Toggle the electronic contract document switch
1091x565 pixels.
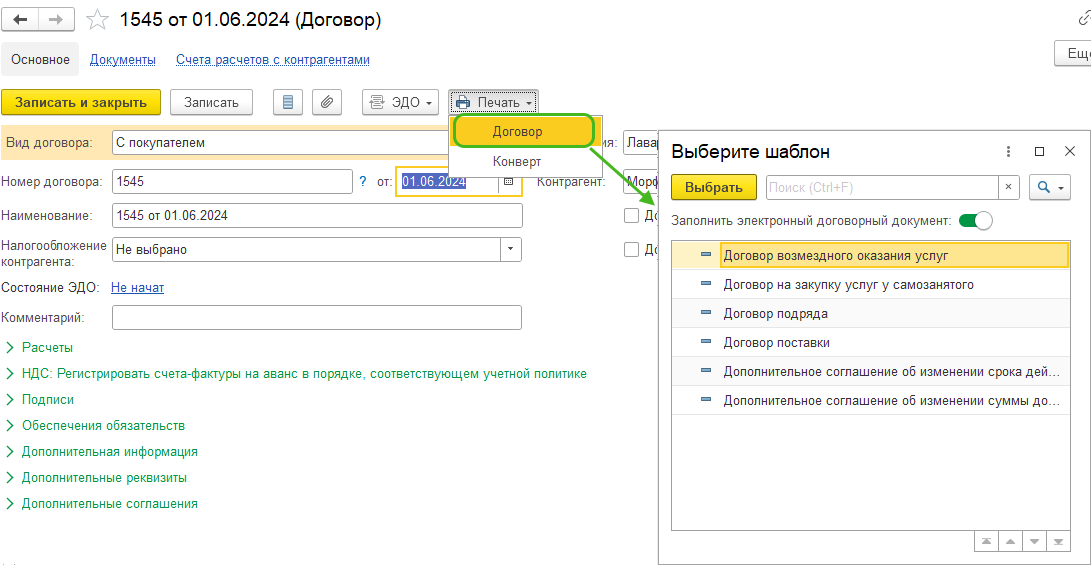click(975, 220)
